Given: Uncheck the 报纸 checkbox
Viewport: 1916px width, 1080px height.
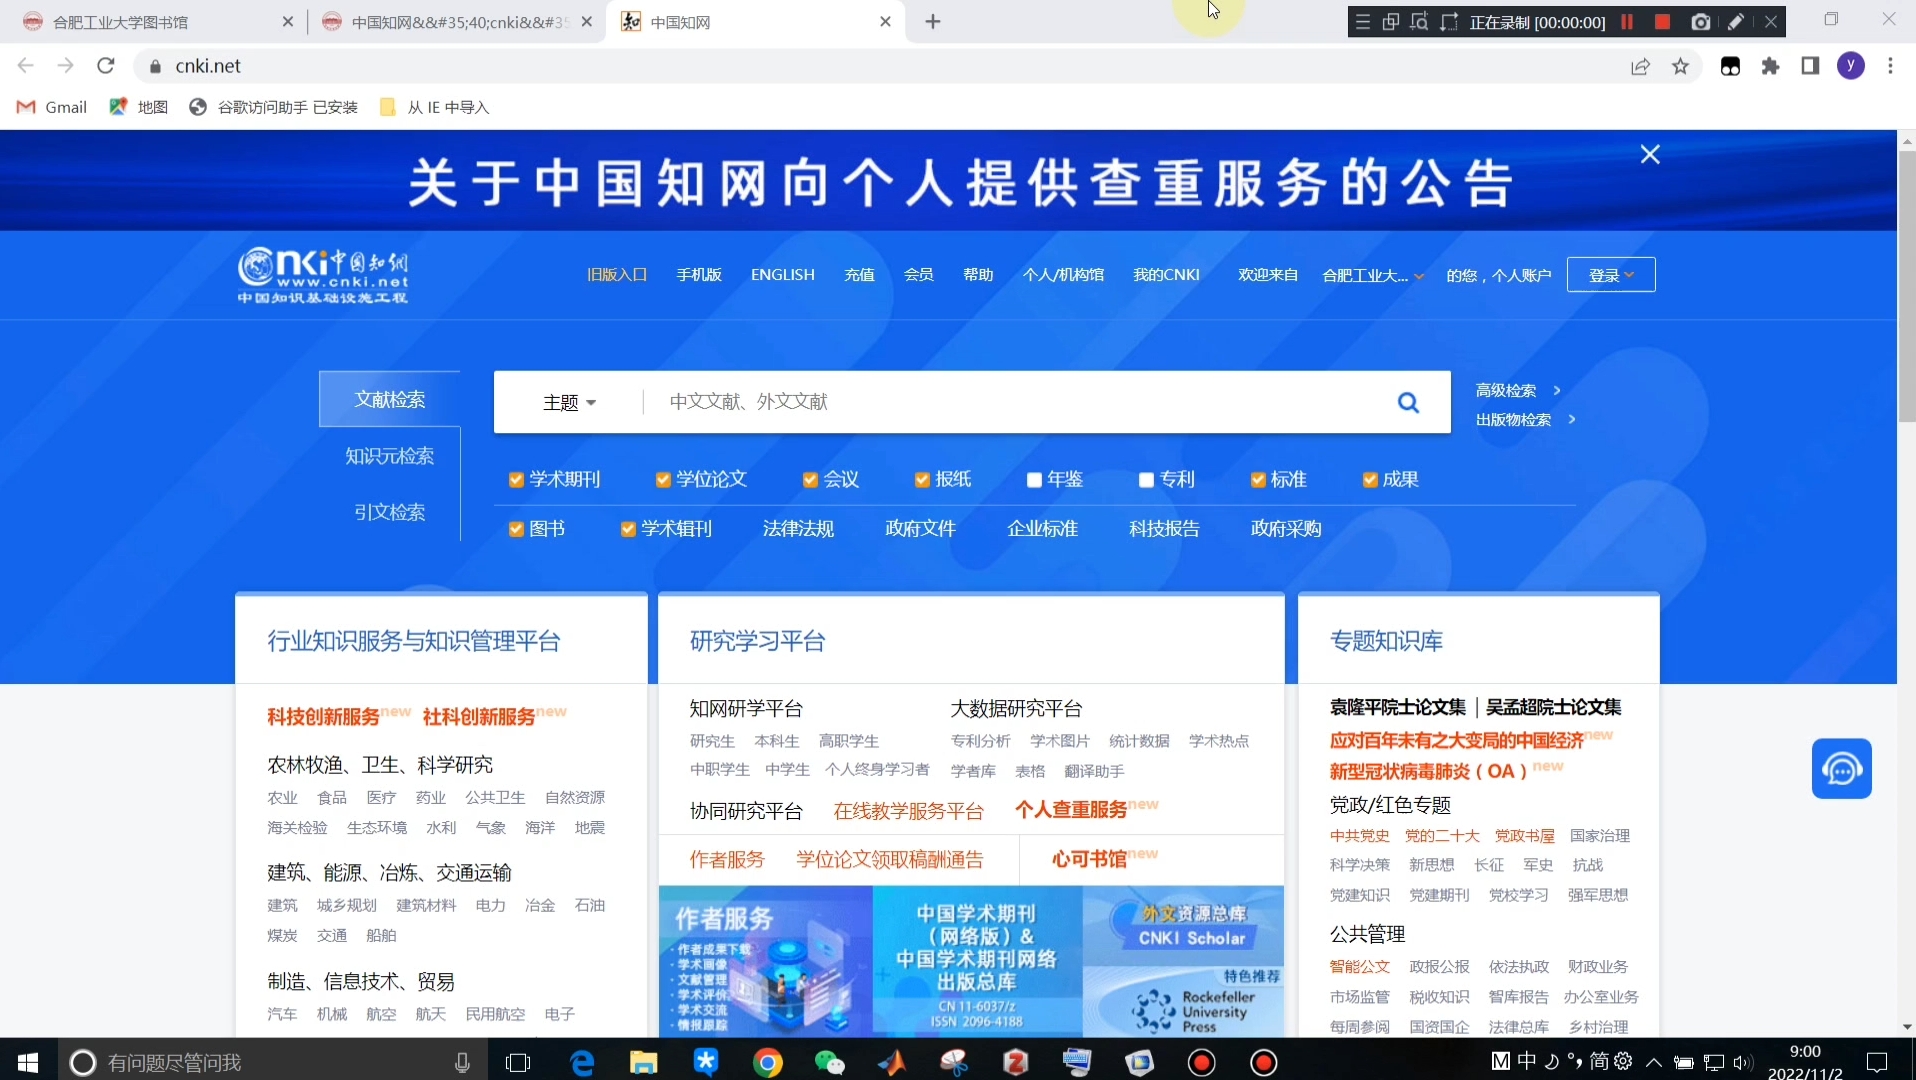Looking at the screenshot, I should (x=922, y=480).
